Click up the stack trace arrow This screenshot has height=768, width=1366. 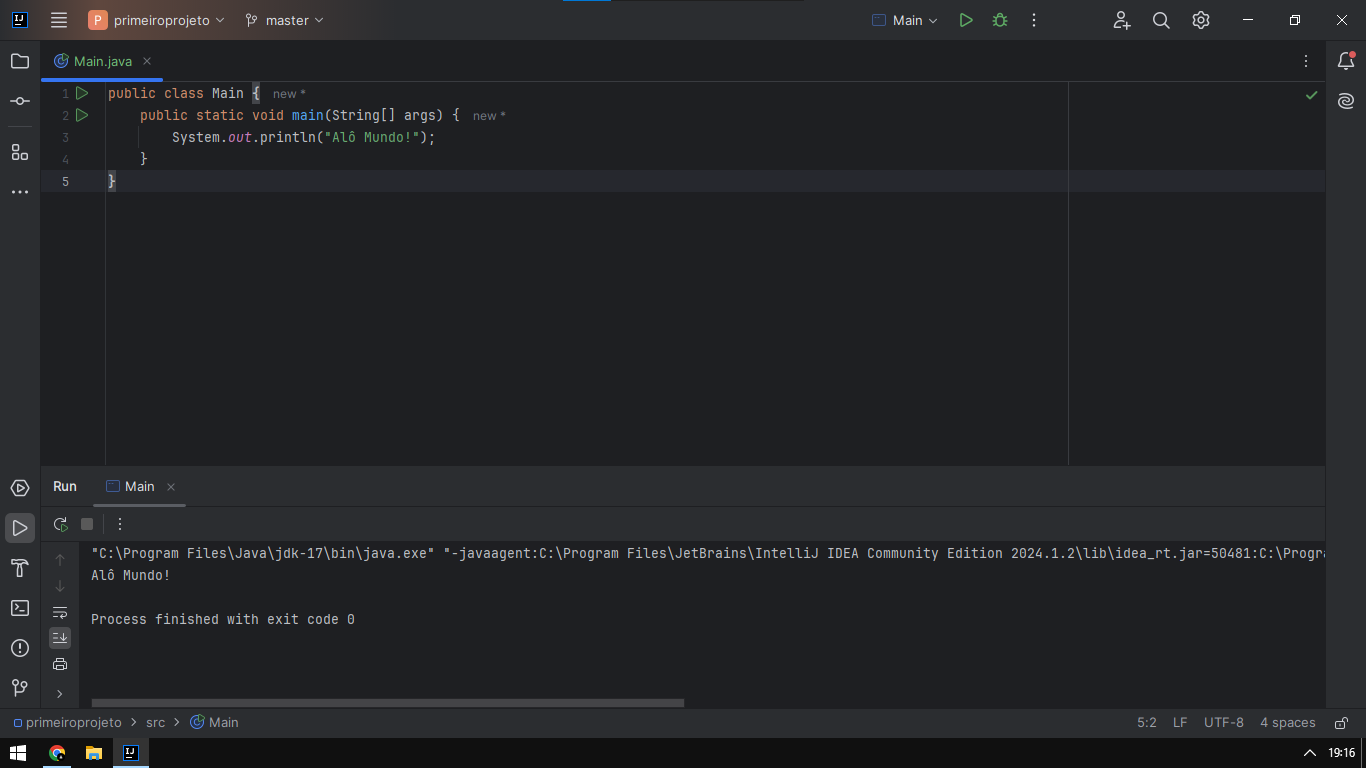pyautogui.click(x=60, y=560)
